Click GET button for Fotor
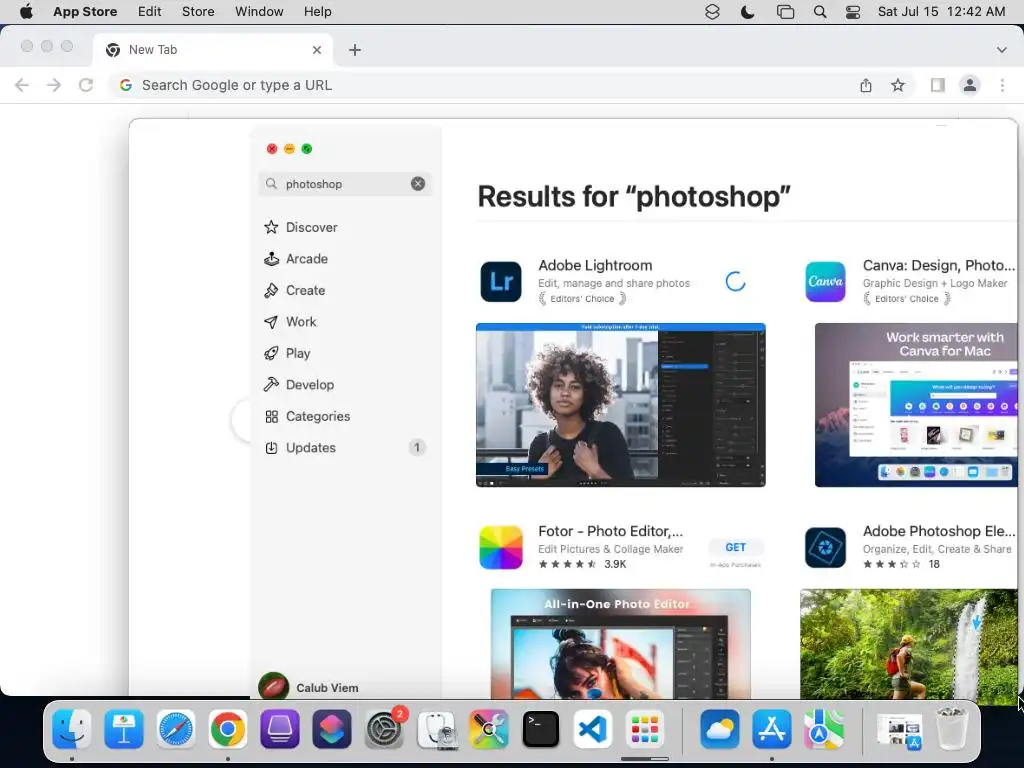This screenshot has height=768, width=1024. pyautogui.click(x=735, y=547)
